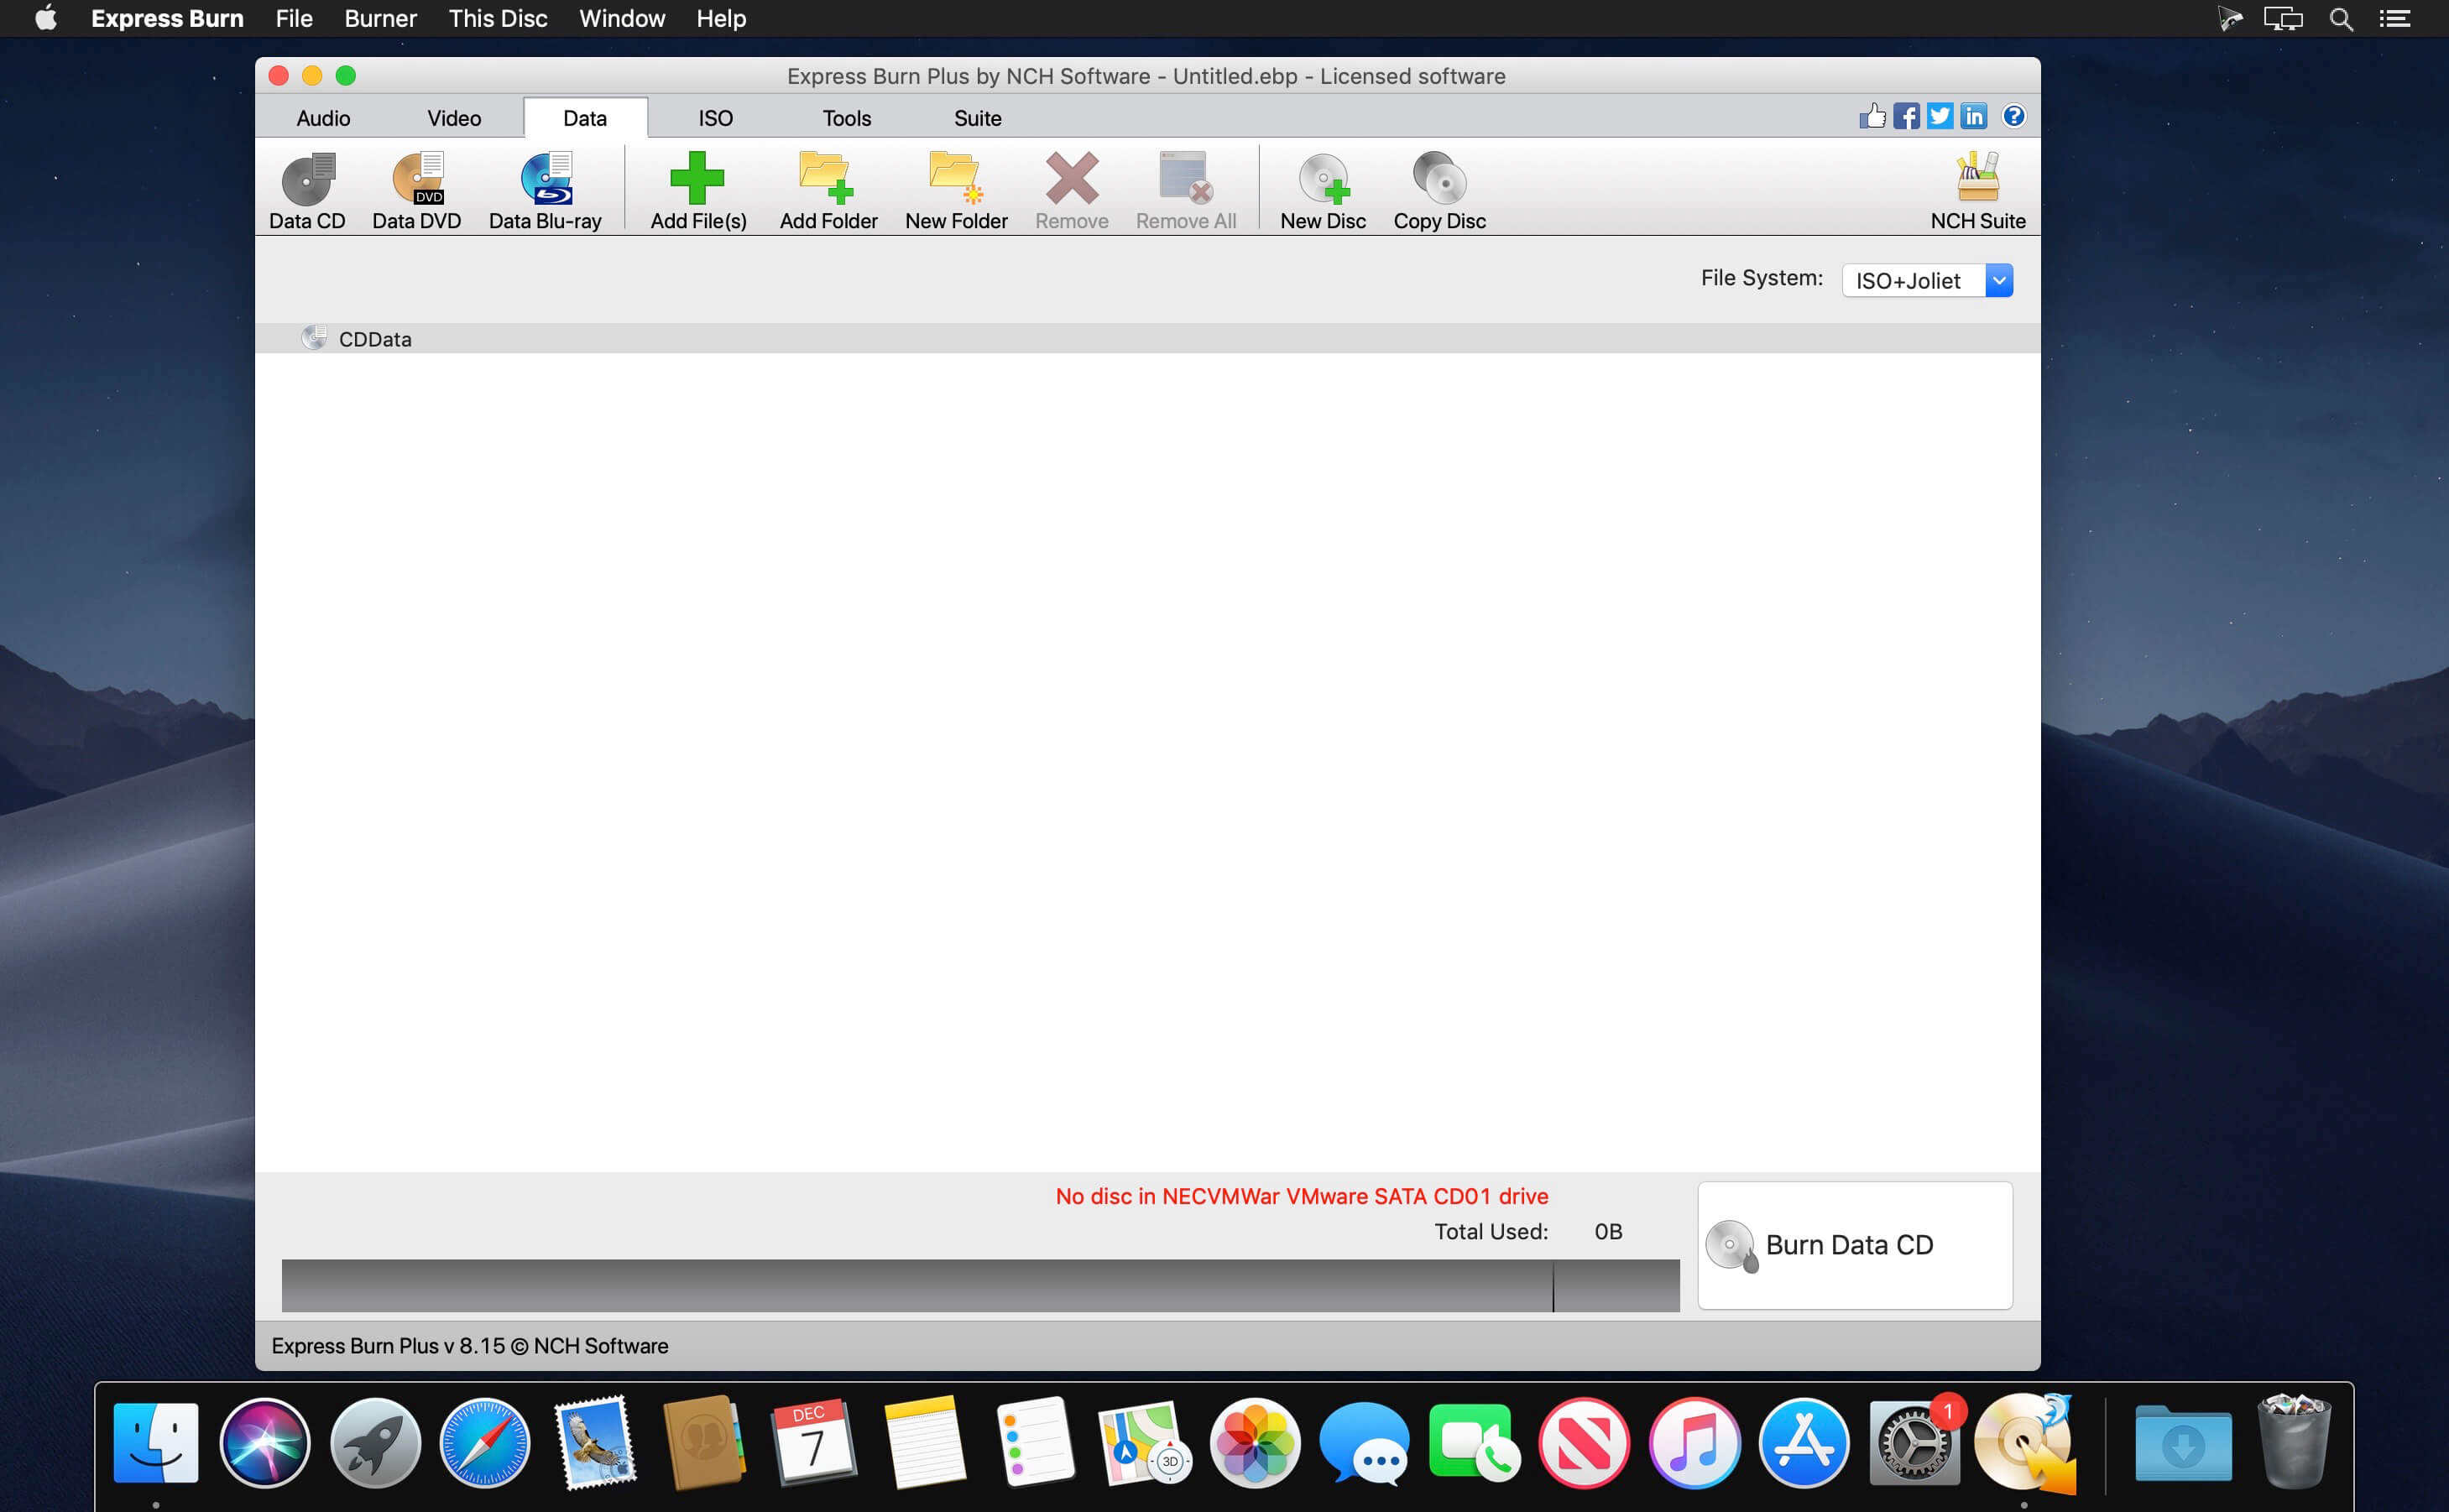Open Safari from the dock
This screenshot has height=1512, width=2449.
point(485,1442)
